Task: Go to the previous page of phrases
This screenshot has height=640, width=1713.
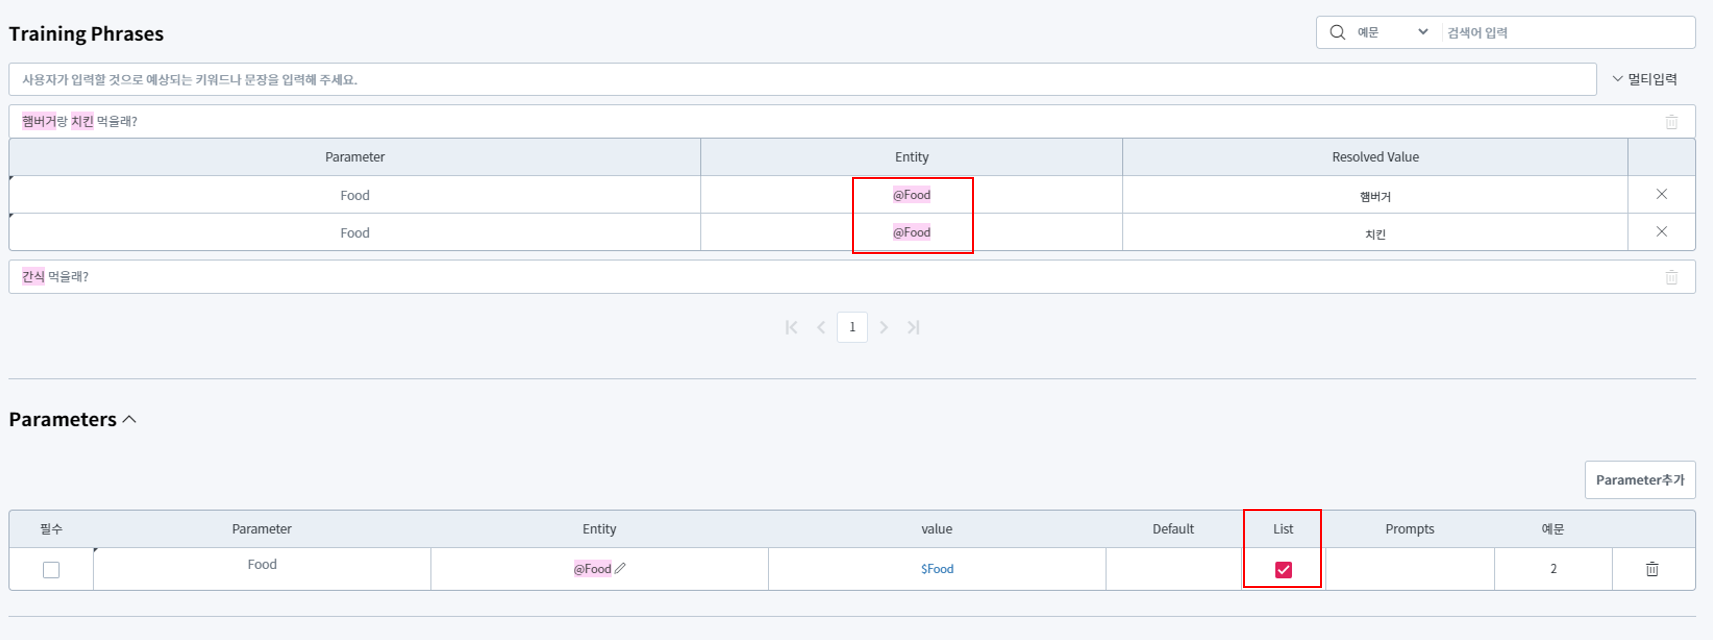Action: pyautogui.click(x=821, y=327)
